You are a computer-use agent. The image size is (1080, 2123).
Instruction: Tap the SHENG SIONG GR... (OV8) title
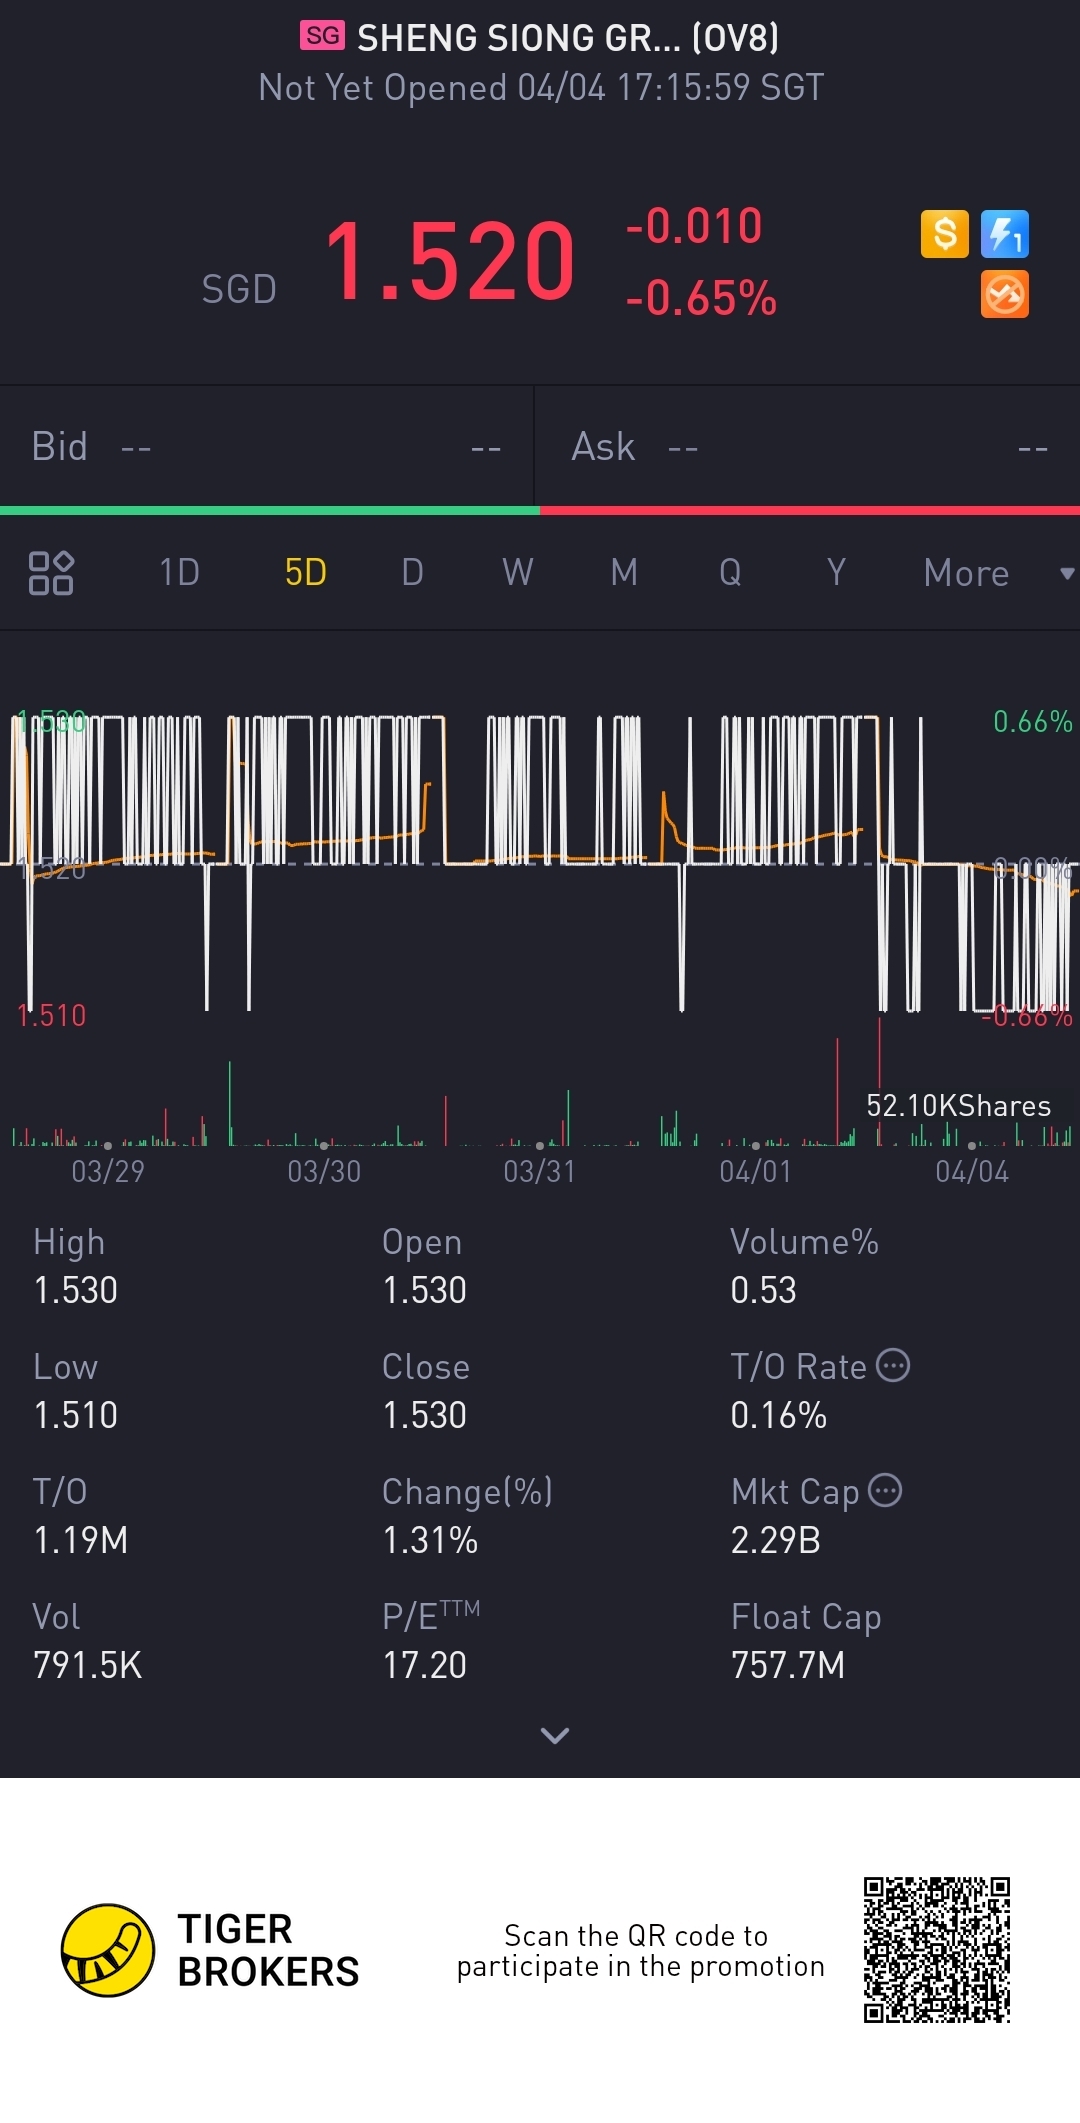568,38
